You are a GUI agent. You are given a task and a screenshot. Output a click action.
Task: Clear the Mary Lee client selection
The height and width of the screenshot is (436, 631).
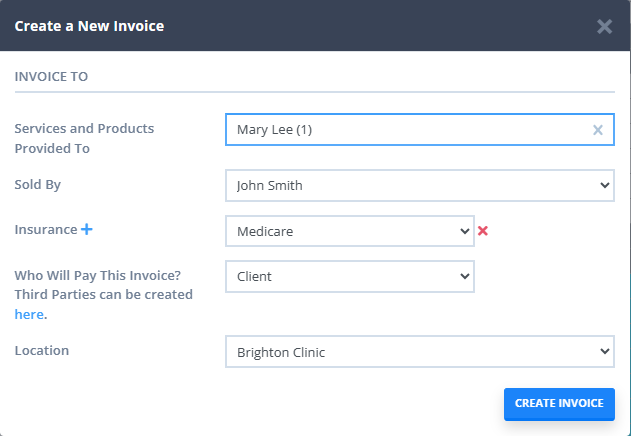pos(598,130)
